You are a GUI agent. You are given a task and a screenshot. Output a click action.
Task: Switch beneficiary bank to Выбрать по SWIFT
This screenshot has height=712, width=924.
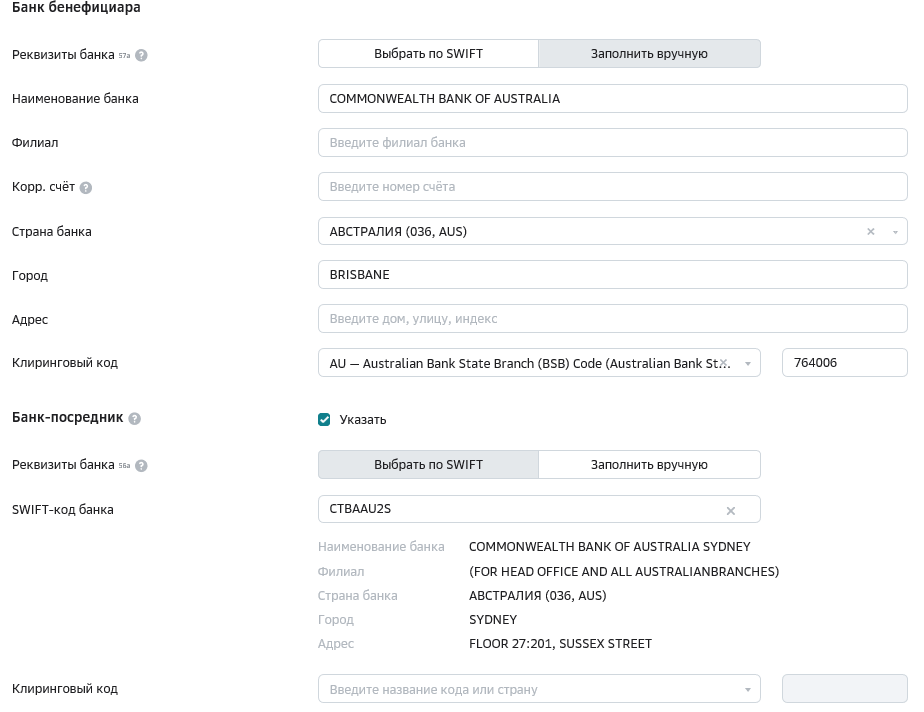(x=428, y=54)
